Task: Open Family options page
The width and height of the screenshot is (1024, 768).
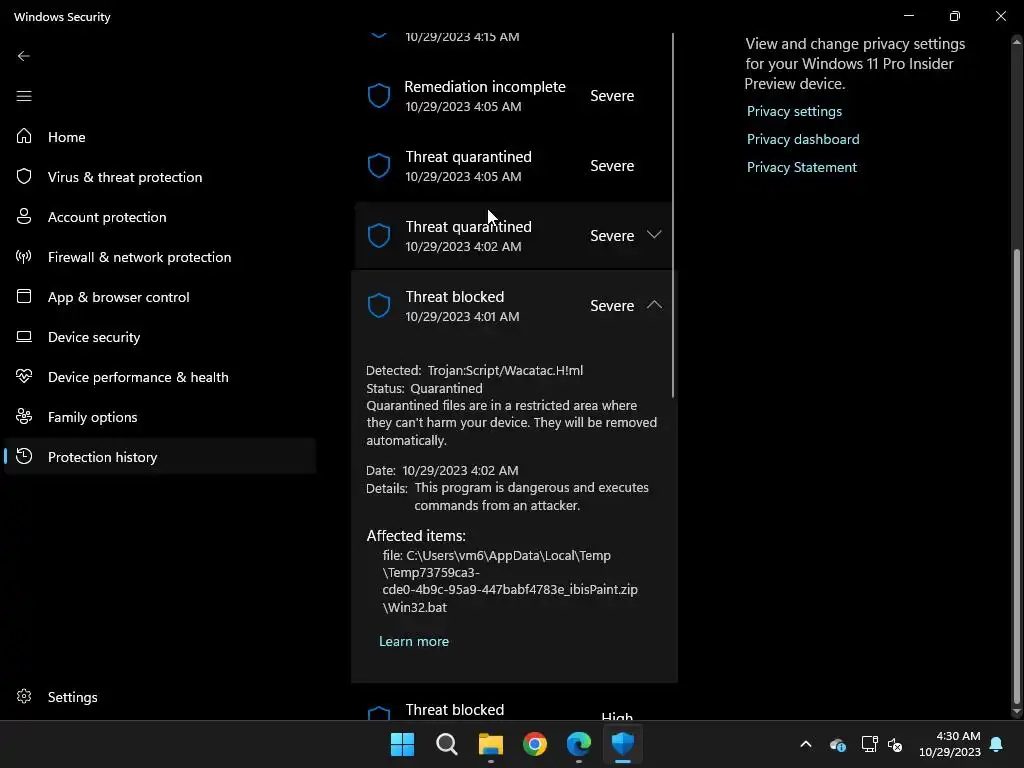Action: point(161,417)
